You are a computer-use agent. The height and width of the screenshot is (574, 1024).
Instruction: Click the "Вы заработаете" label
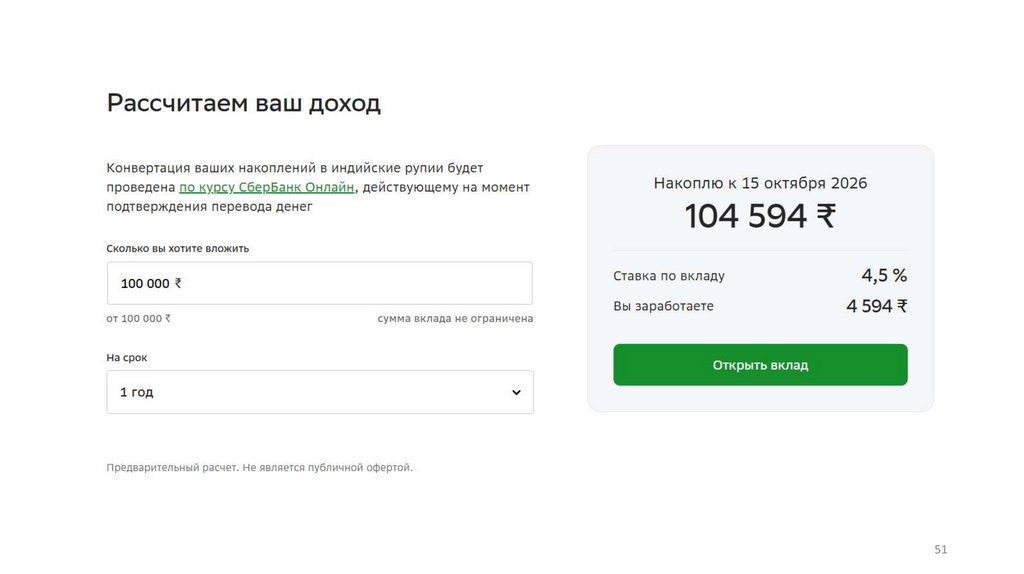(x=664, y=306)
